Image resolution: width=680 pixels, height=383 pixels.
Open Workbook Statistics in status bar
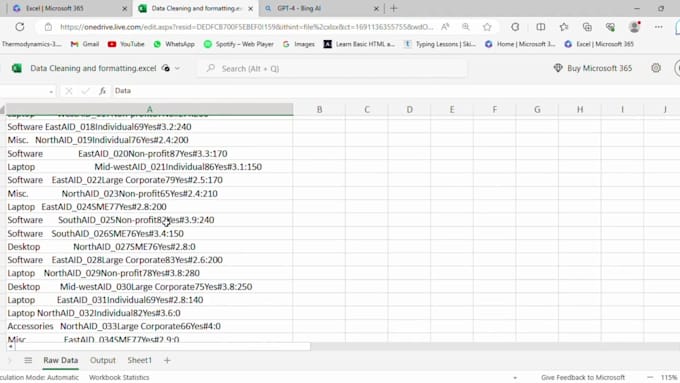click(119, 377)
